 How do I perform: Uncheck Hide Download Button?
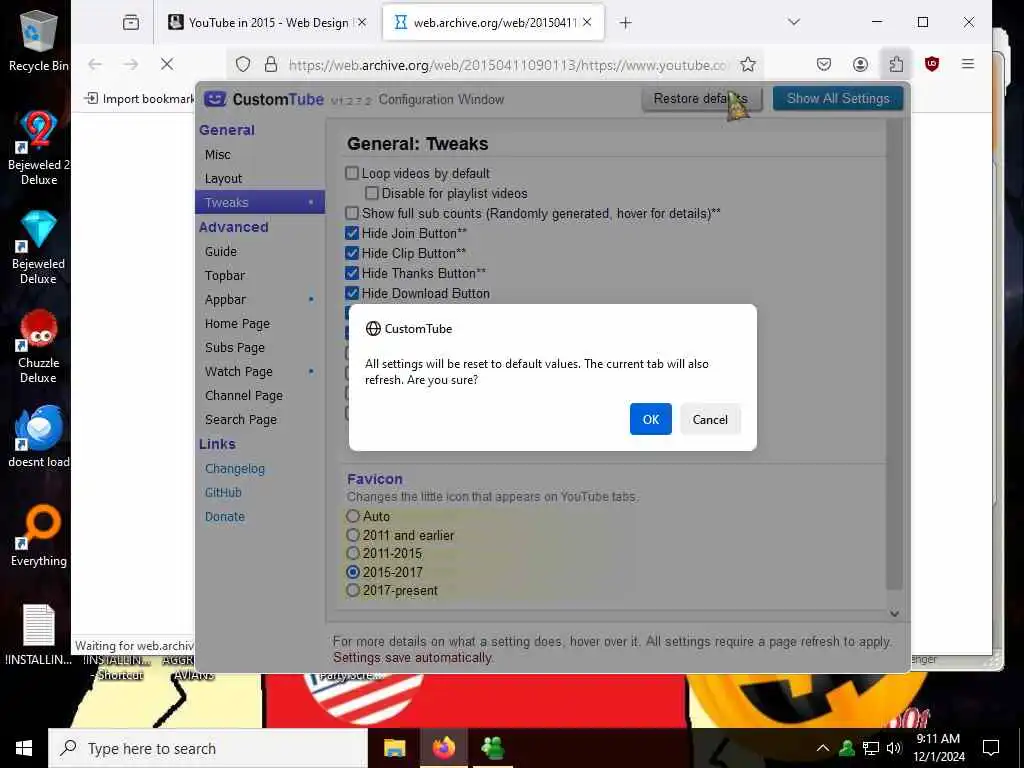pos(352,293)
